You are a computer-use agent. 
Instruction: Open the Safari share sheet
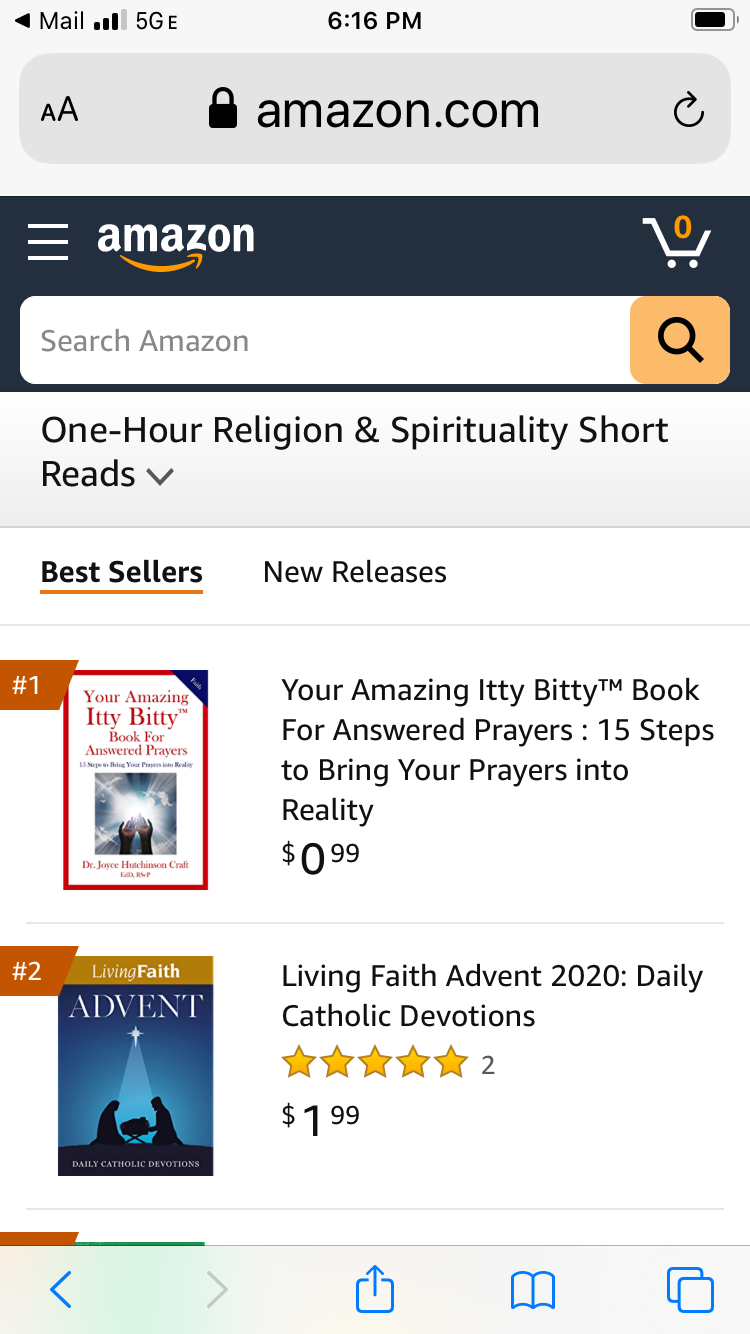pos(375,1288)
